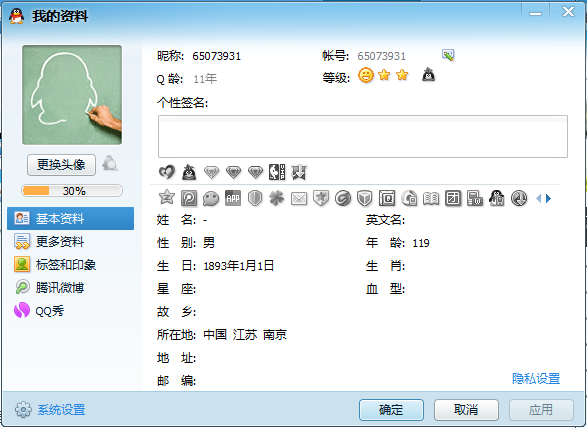
Task: Click the 30% profile completion bar
Action: point(72,191)
